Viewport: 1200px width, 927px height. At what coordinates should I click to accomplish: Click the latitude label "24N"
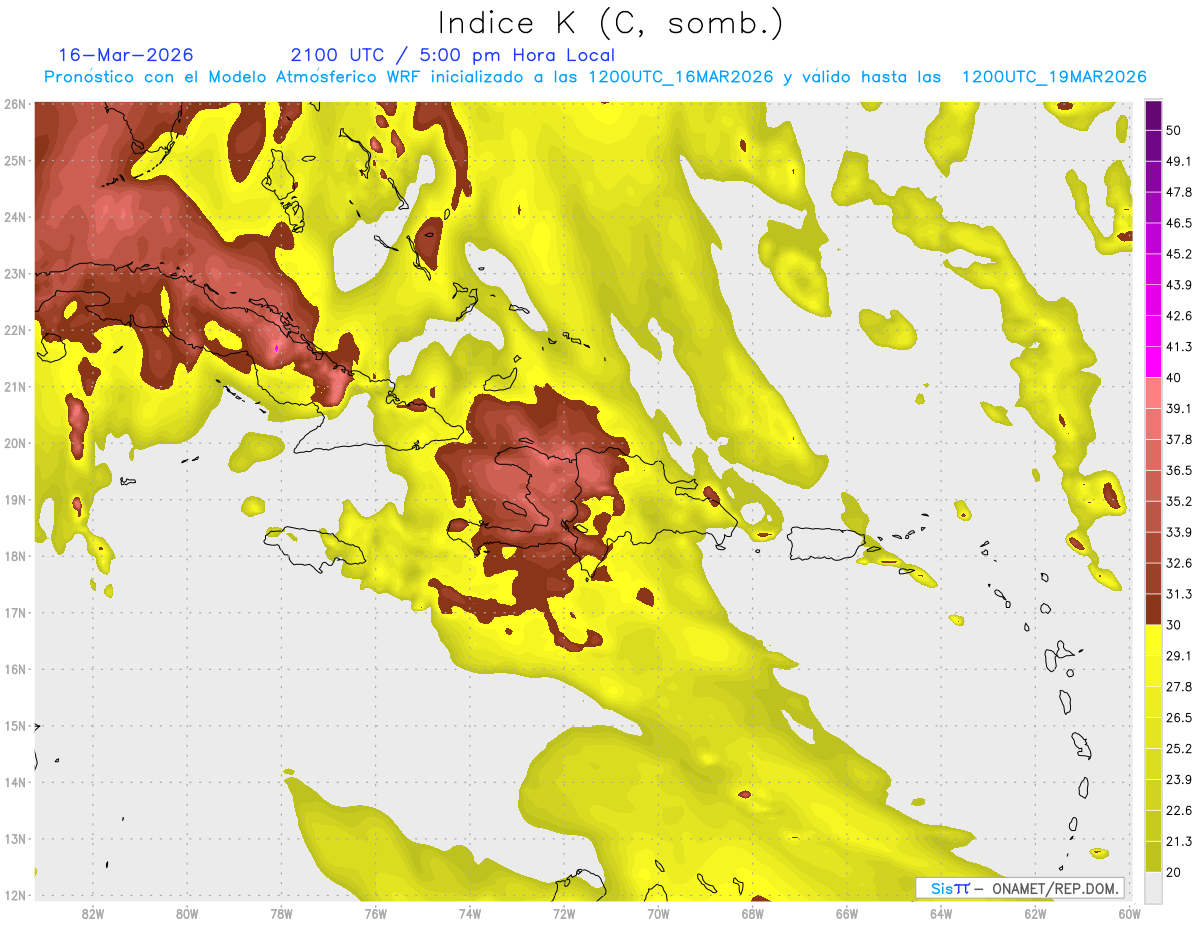click(15, 217)
